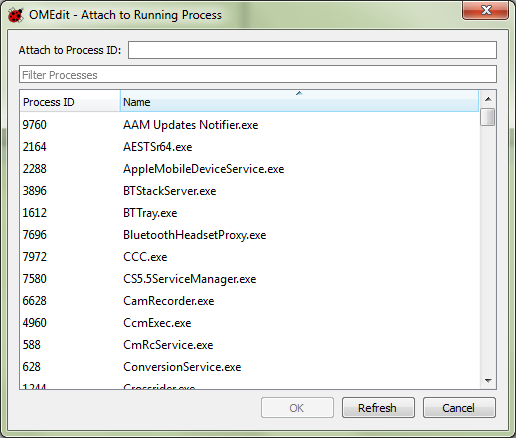This screenshot has height=438, width=516.
Task: Close the Attach to Running Process dialog
Action: (485, 10)
